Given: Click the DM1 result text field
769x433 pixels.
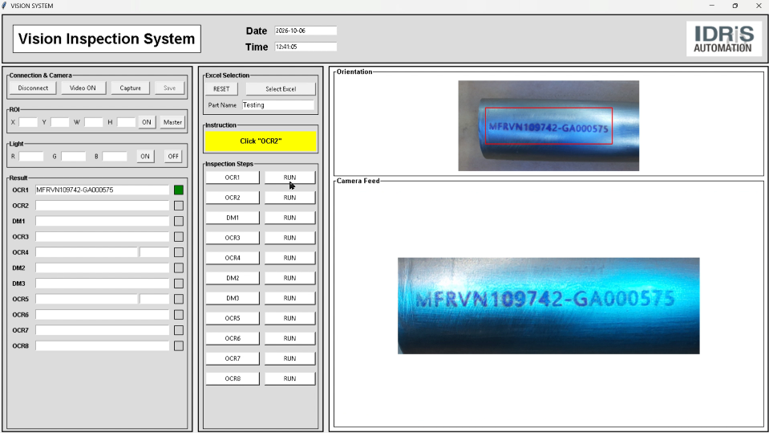Looking at the screenshot, I should [102, 221].
